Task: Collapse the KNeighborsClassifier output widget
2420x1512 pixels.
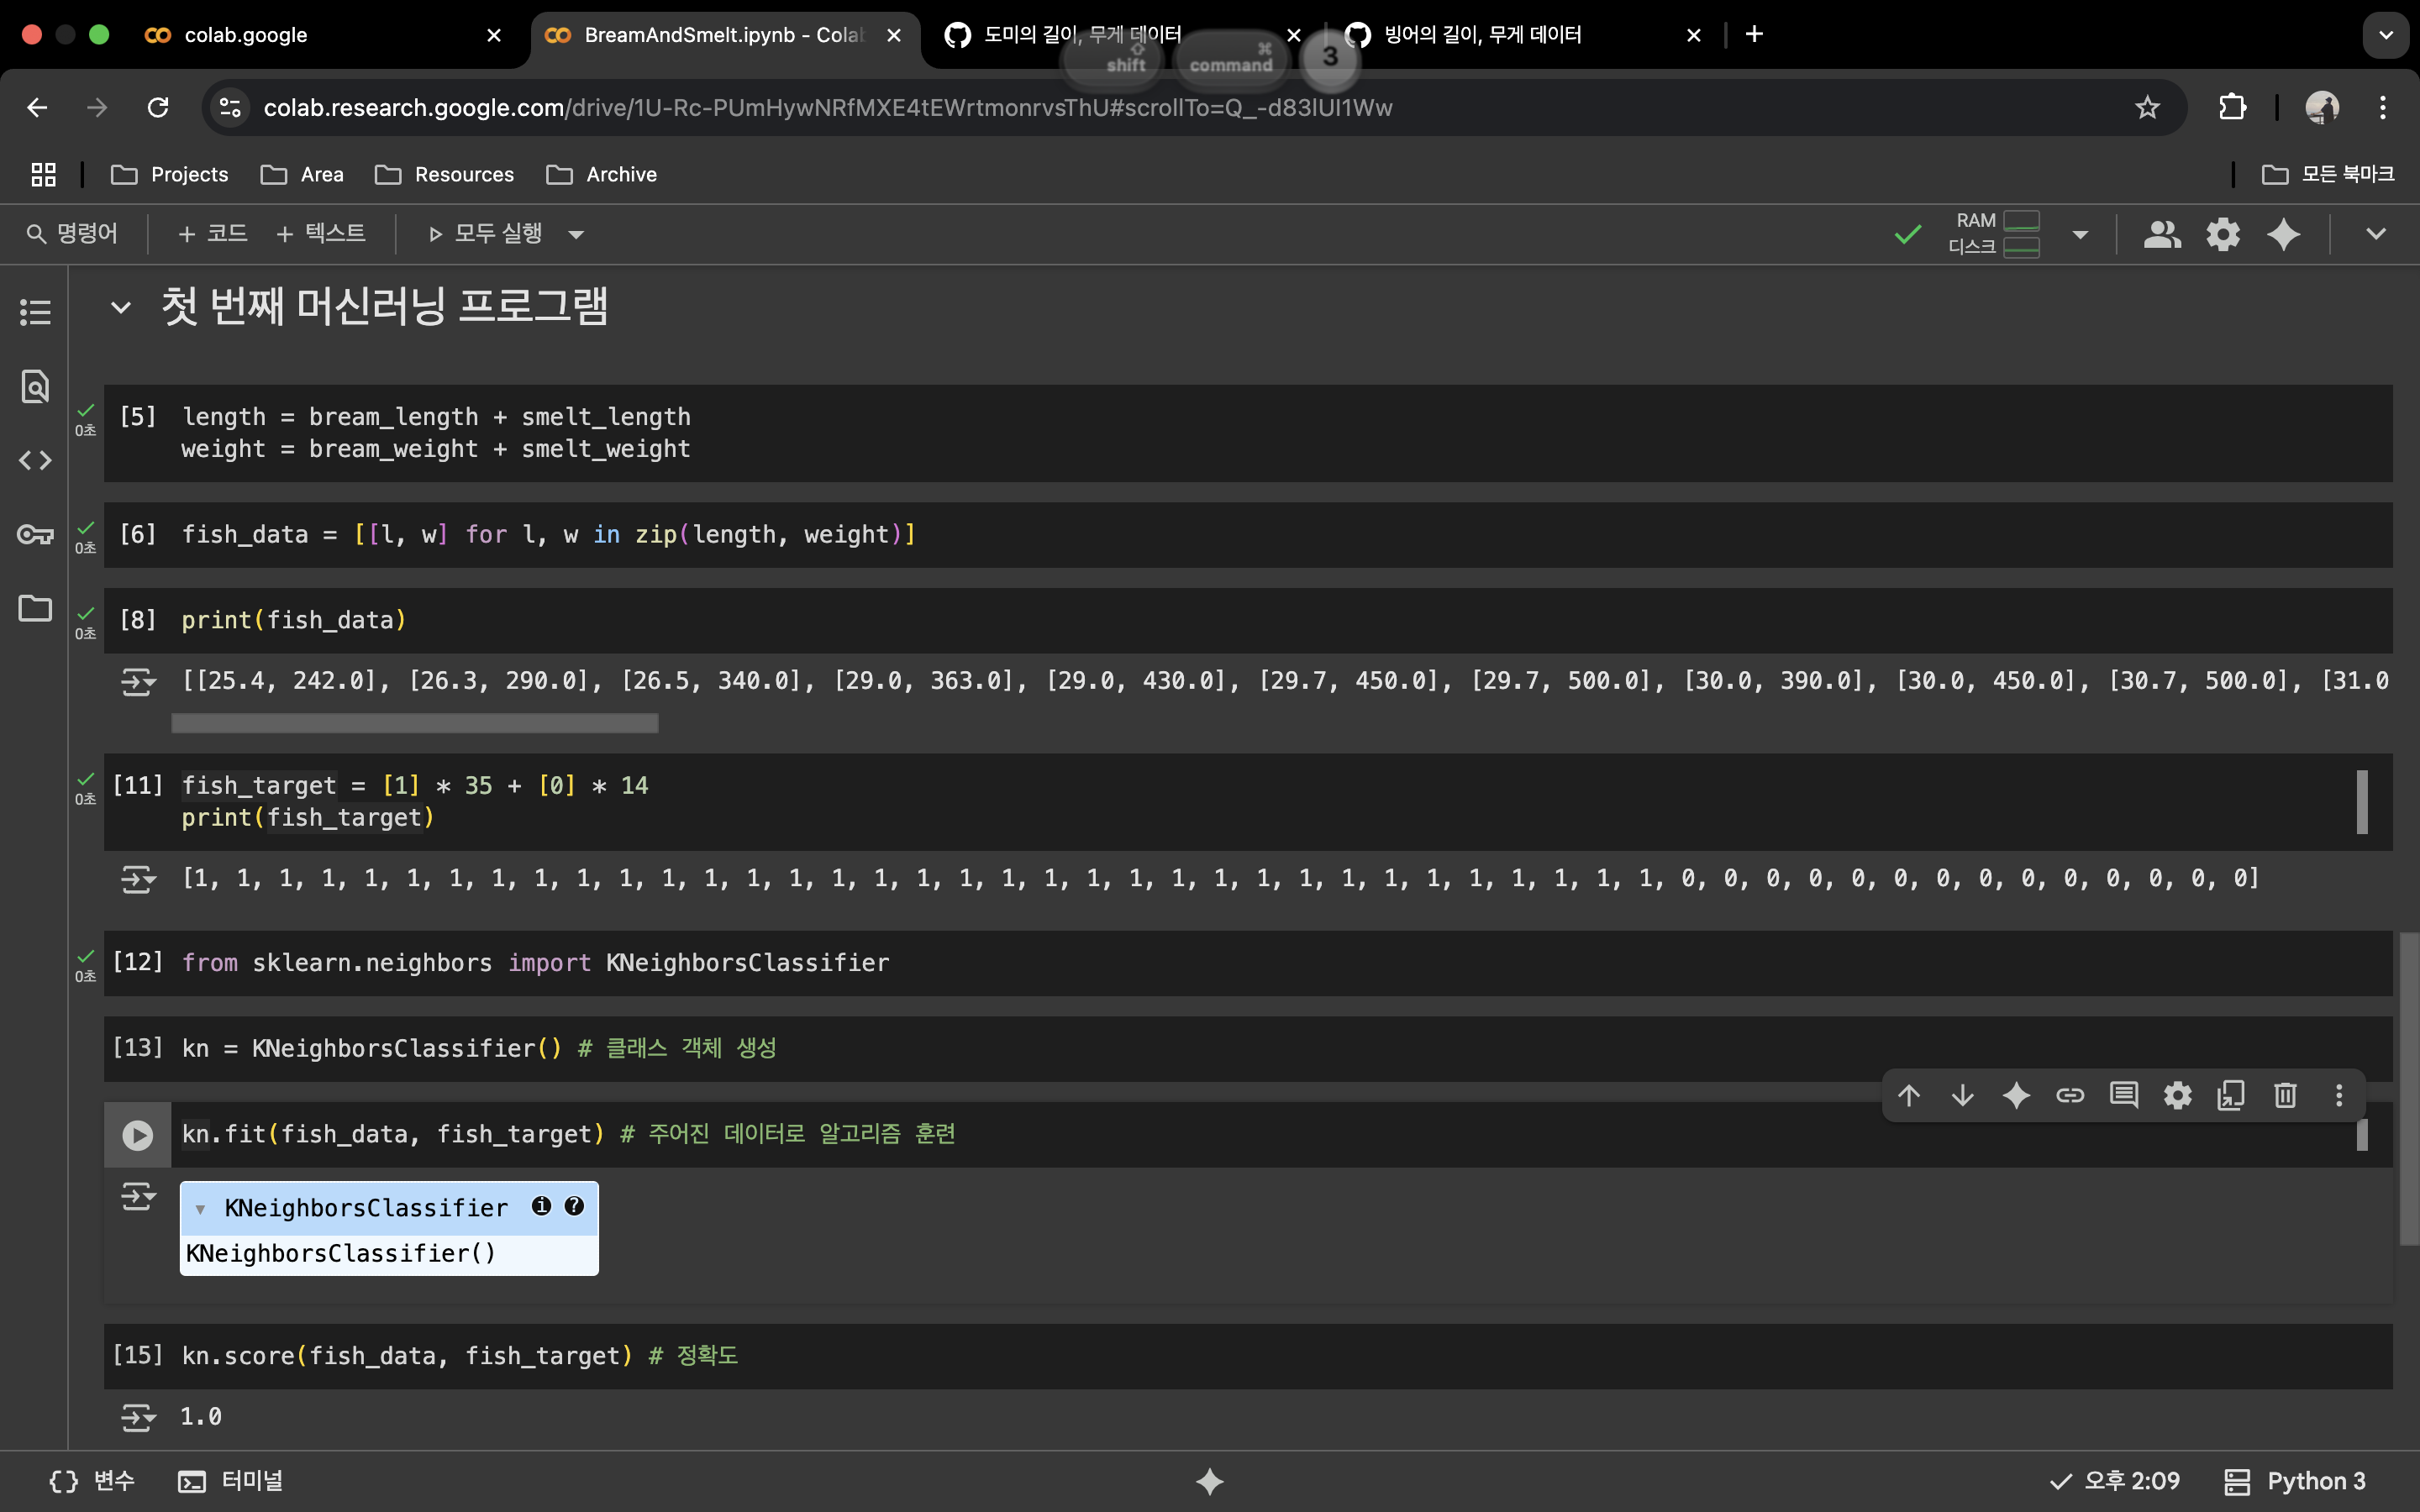Action: pos(200,1209)
